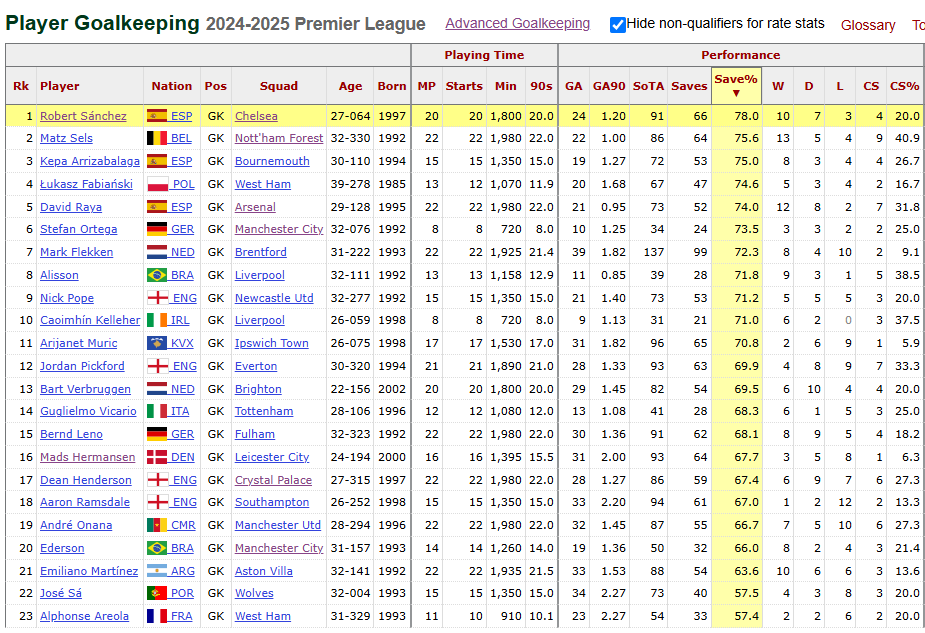Click Spain flag in David Raya row
Image resolution: width=925 pixels, height=633 pixels.
point(157,207)
